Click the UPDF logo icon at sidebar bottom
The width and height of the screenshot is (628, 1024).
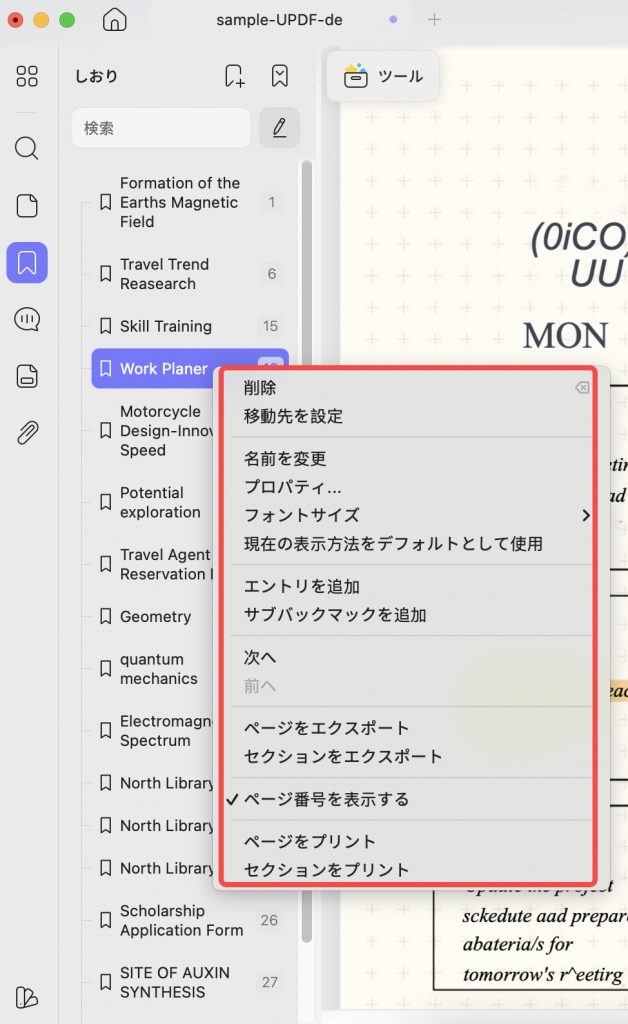click(x=27, y=997)
